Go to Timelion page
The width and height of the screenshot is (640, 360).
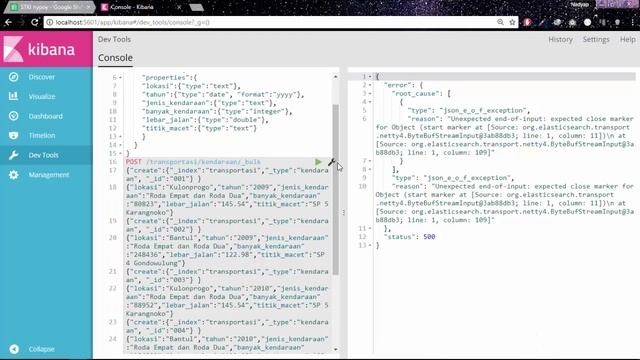(42, 136)
